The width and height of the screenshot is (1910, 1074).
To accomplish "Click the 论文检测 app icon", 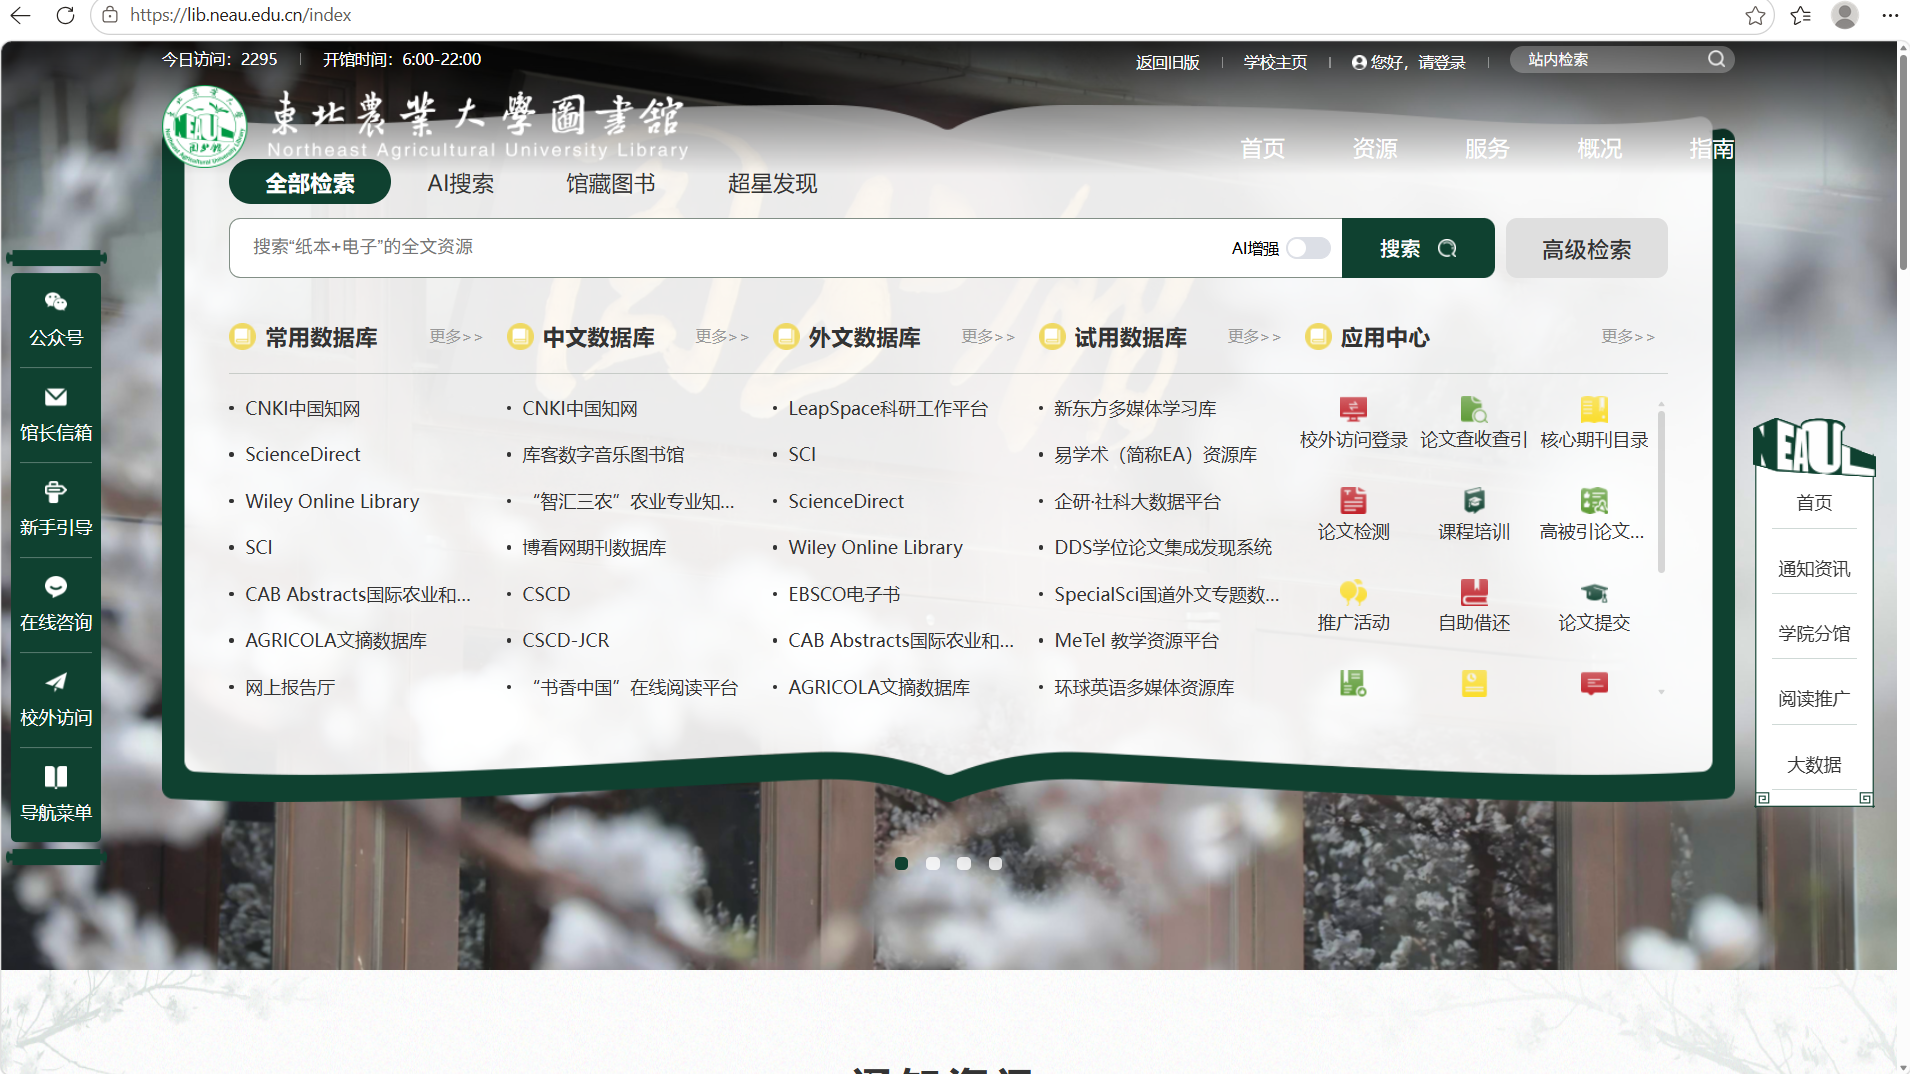I will (1353, 500).
